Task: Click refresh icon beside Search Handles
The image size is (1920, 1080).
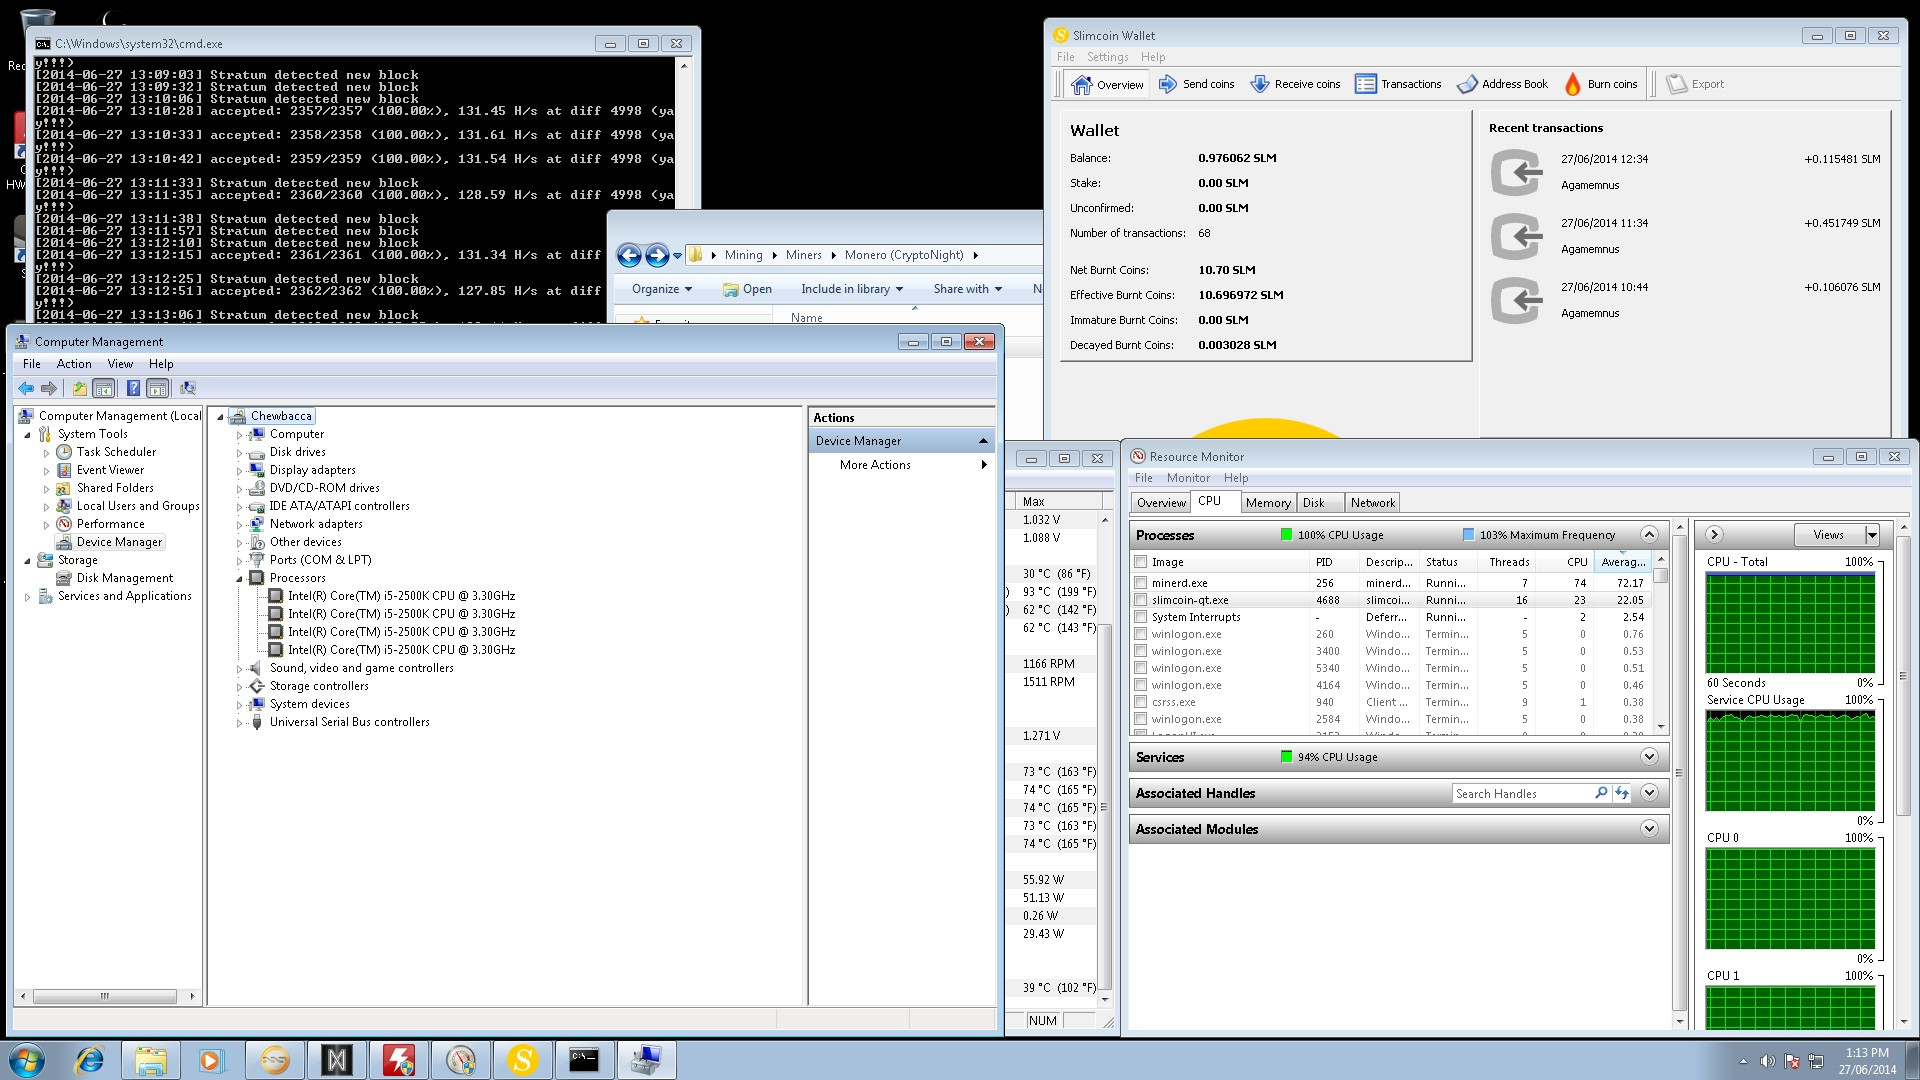Action: point(1622,793)
